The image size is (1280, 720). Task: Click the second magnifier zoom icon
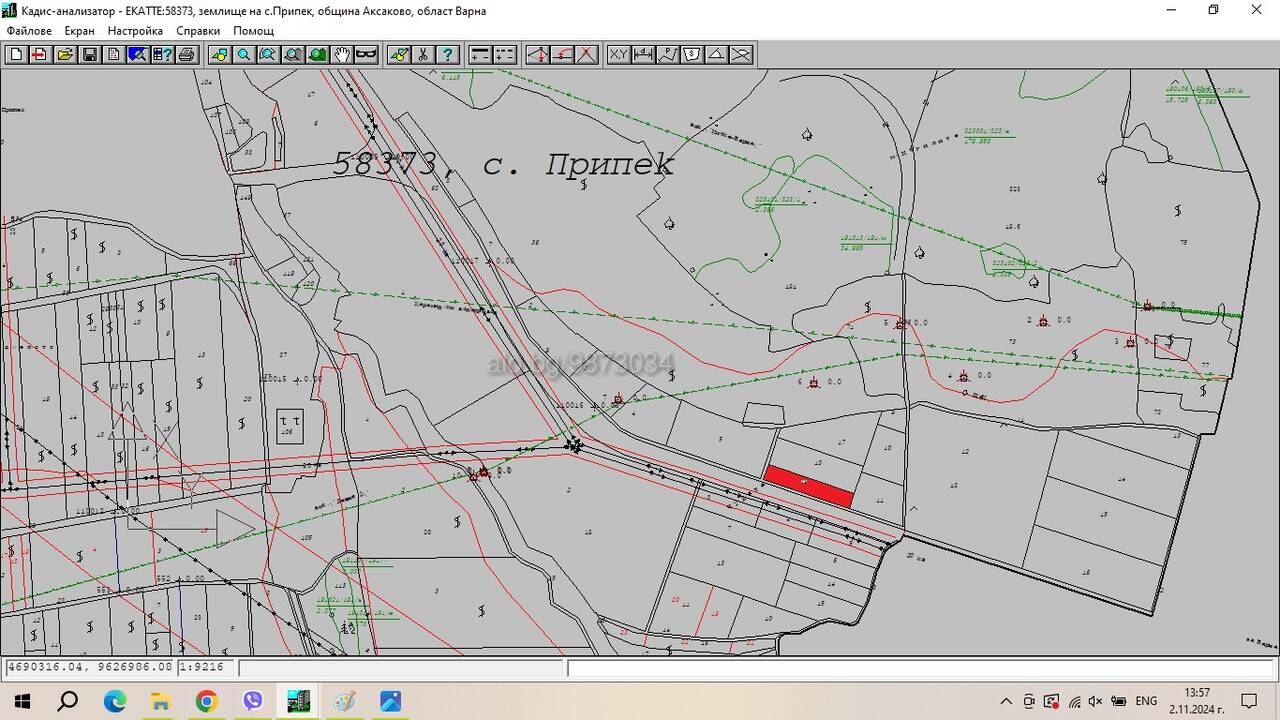pos(268,54)
